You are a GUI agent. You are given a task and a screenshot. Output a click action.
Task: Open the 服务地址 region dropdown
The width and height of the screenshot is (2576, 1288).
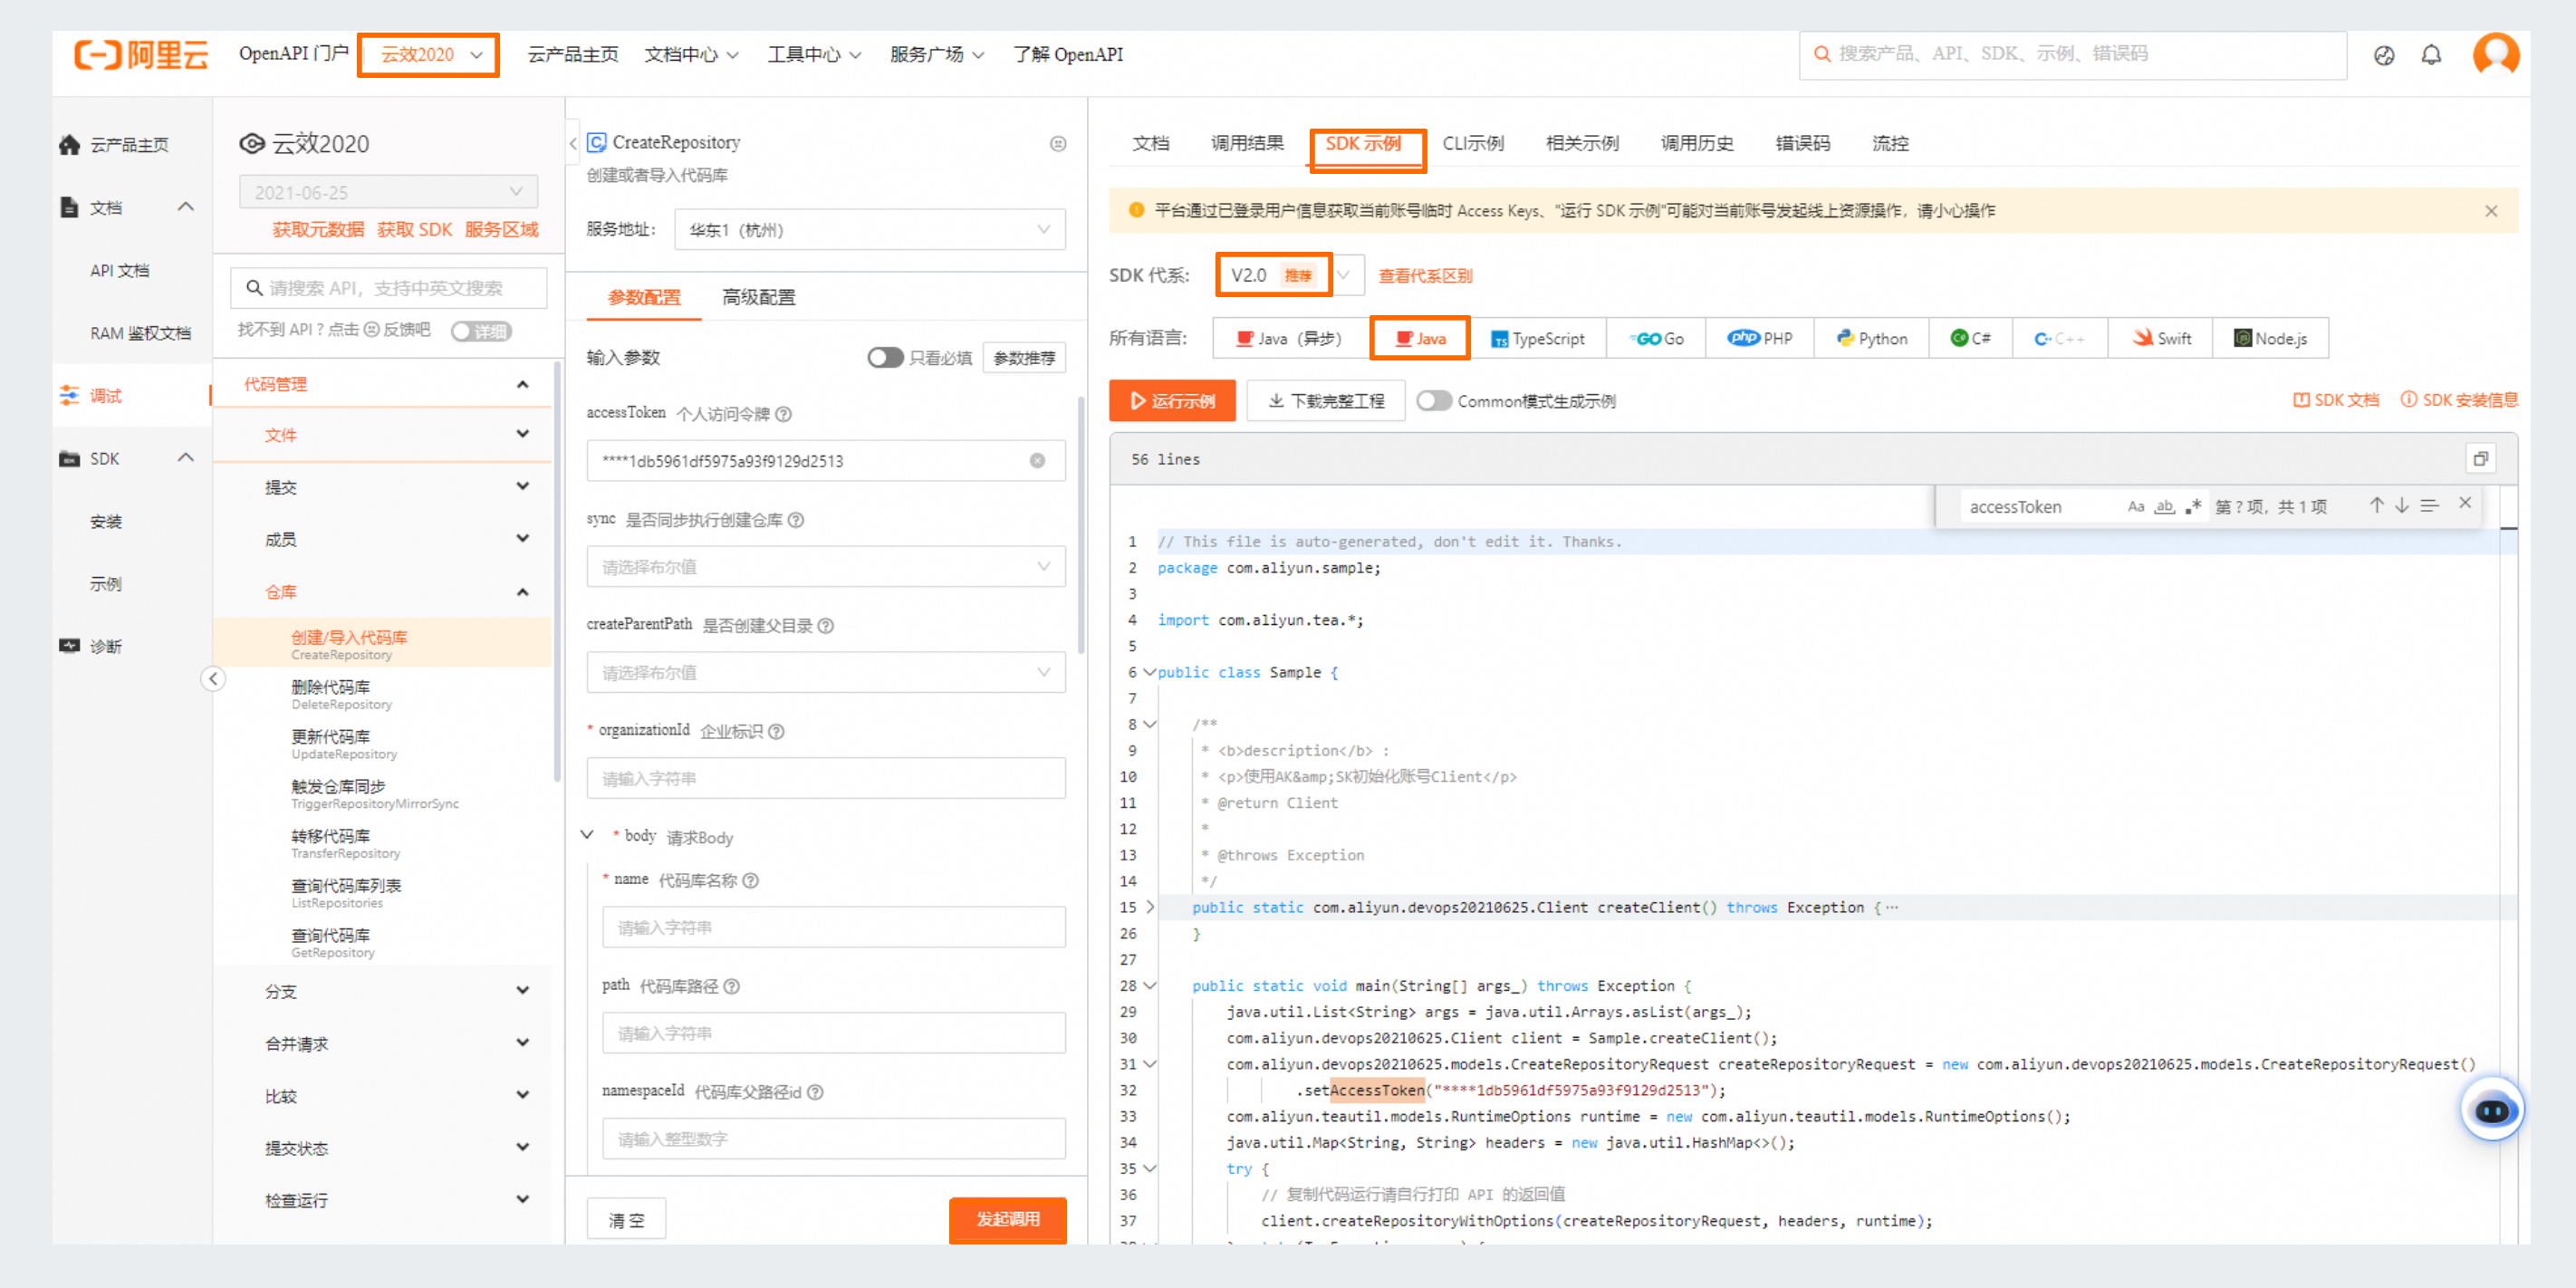870,230
